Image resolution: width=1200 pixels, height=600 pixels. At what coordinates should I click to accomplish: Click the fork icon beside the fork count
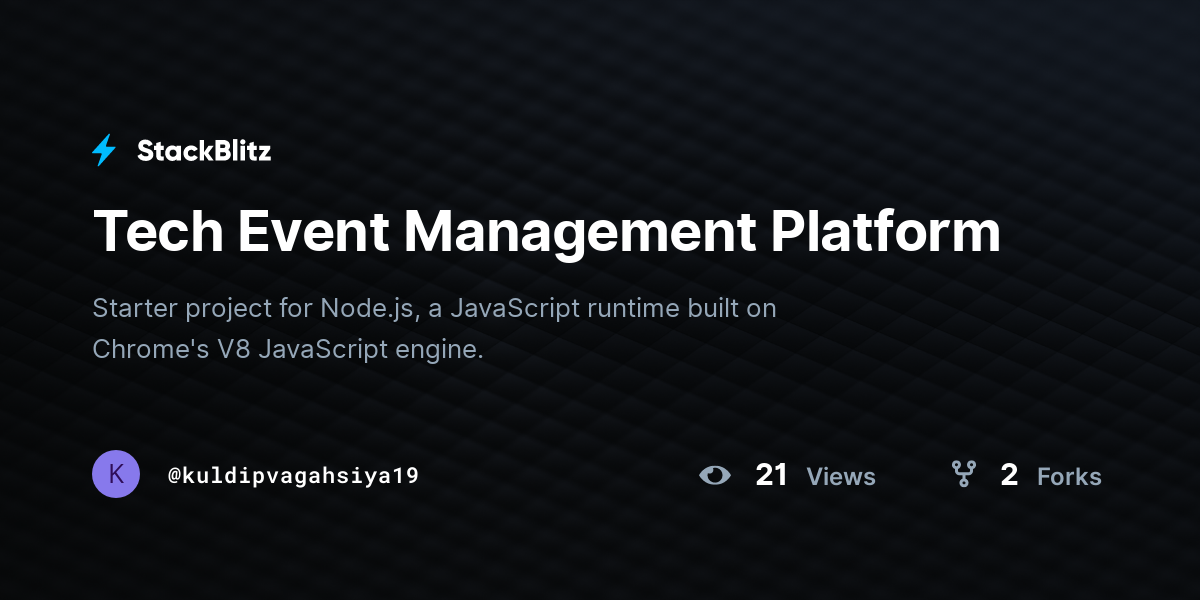964,475
